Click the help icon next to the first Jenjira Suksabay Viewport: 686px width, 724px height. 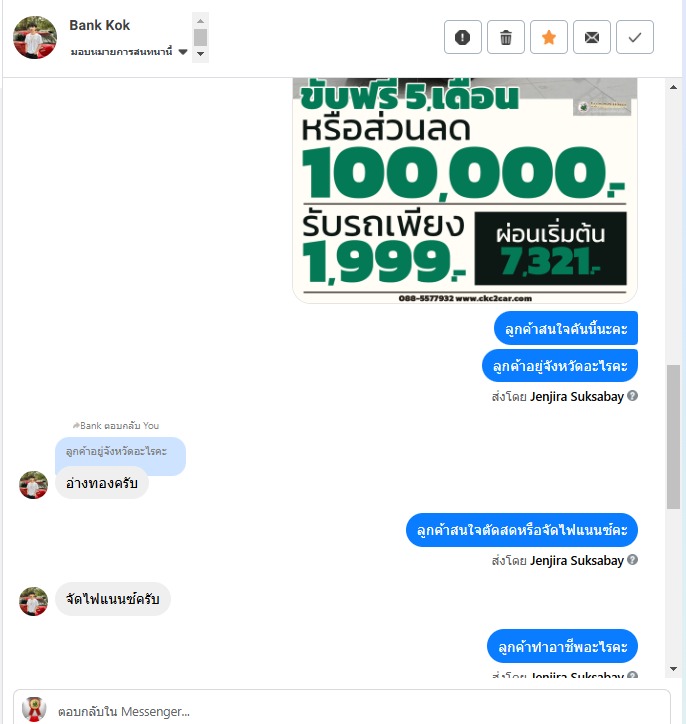point(632,396)
